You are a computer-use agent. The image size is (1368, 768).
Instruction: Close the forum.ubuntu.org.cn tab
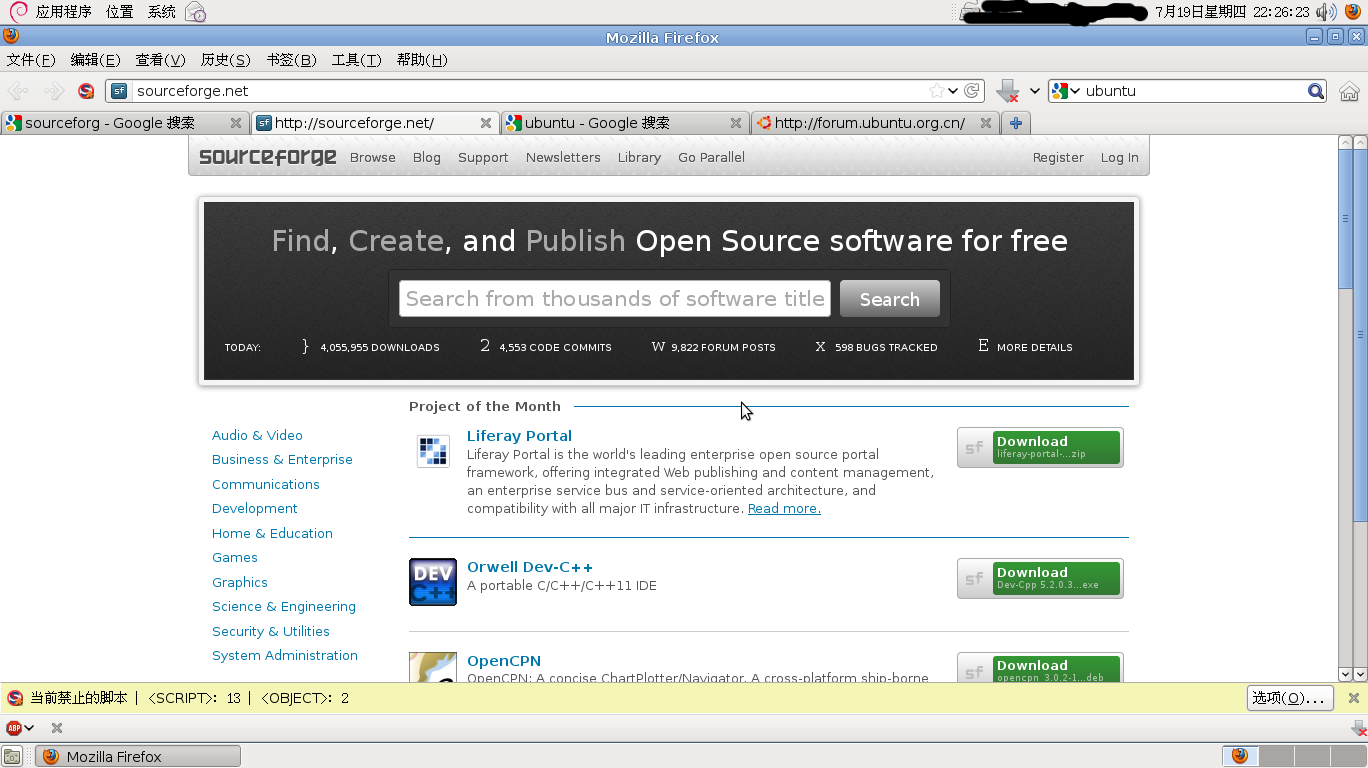click(986, 123)
